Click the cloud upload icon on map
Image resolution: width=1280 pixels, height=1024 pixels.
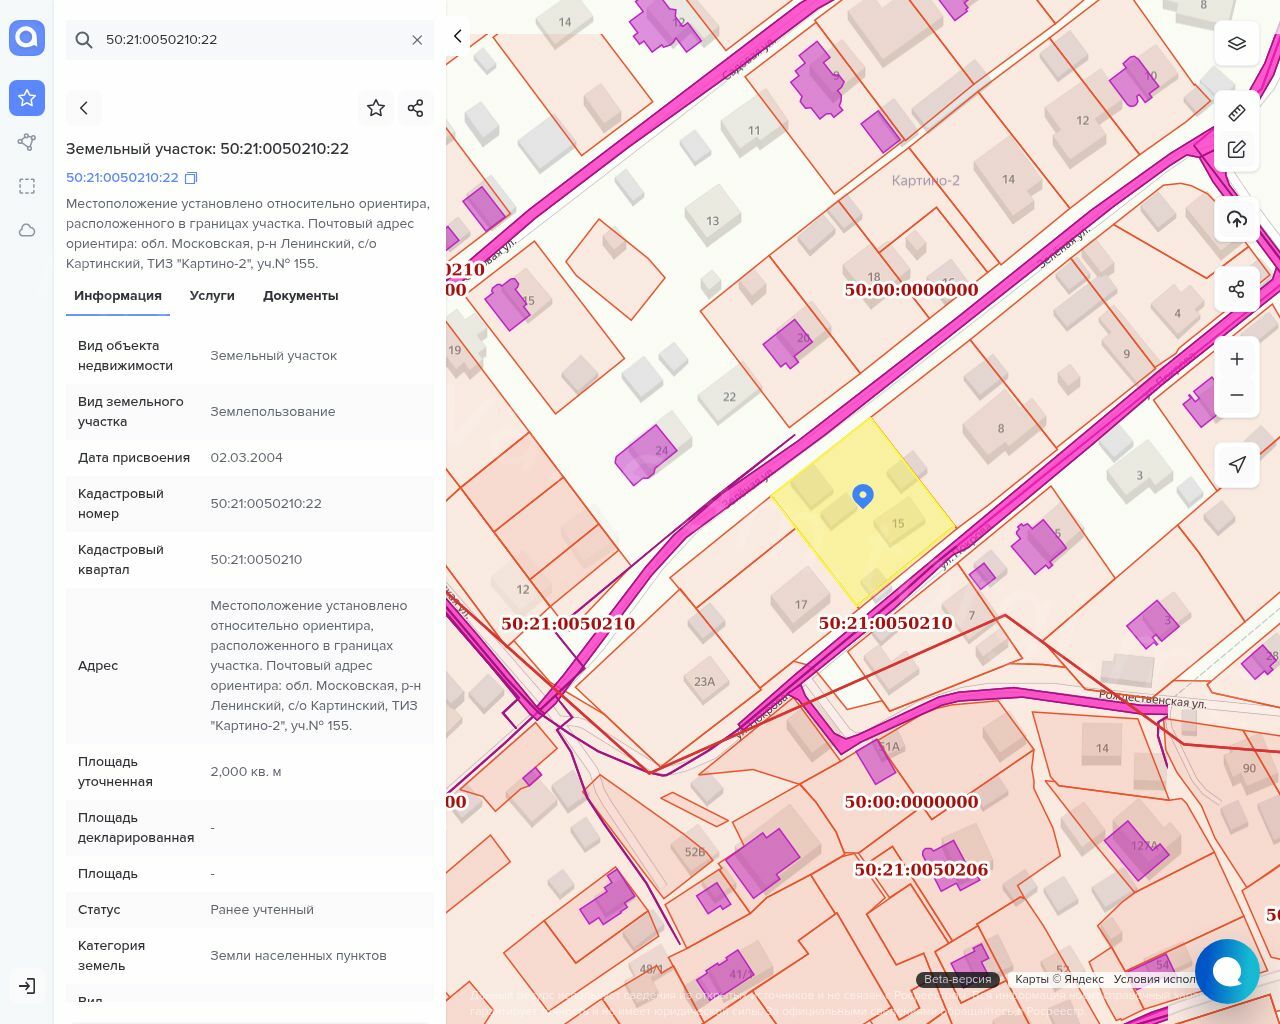click(x=1237, y=219)
